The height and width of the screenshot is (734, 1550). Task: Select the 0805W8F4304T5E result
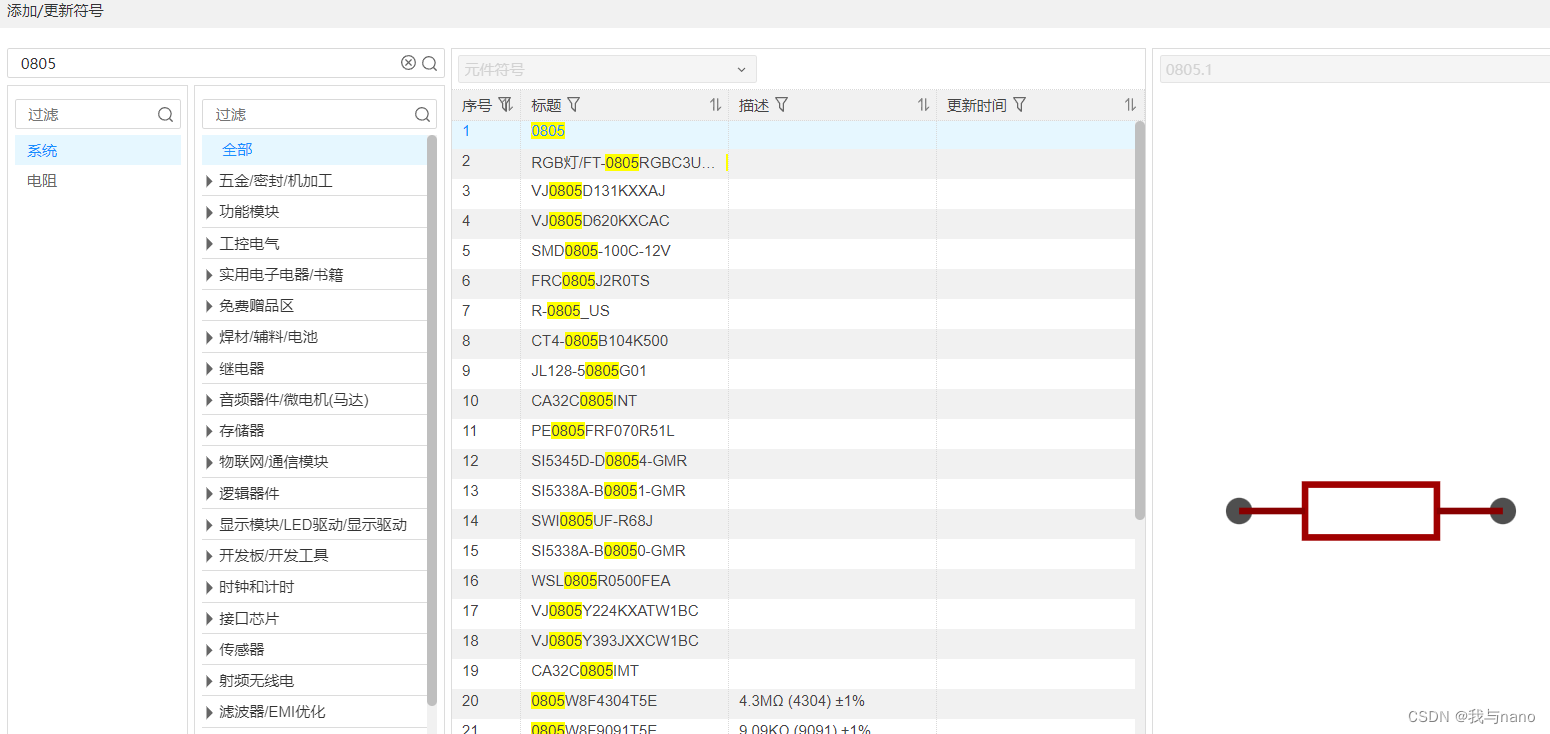point(793,704)
